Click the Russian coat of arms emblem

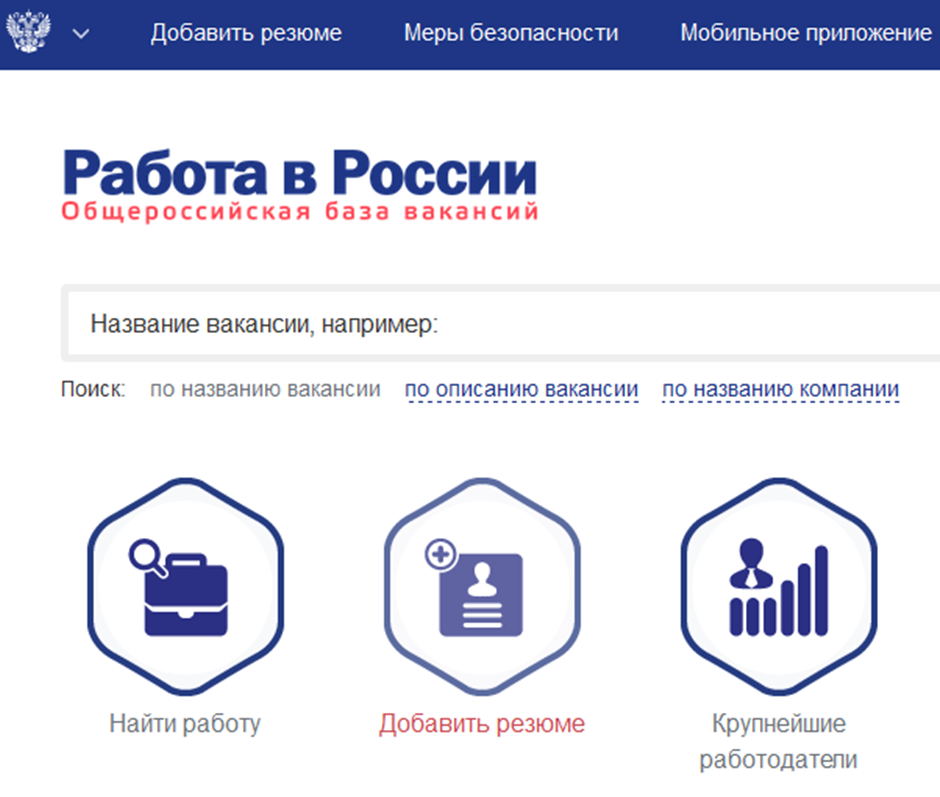[28, 32]
